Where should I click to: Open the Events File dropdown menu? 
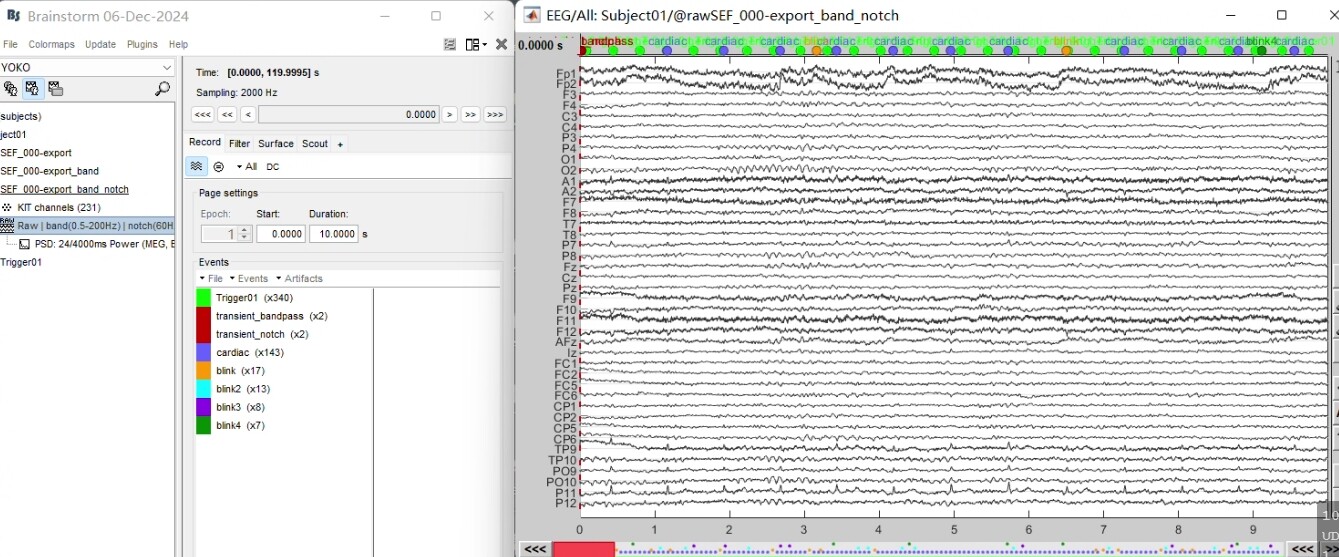pyautogui.click(x=210, y=279)
